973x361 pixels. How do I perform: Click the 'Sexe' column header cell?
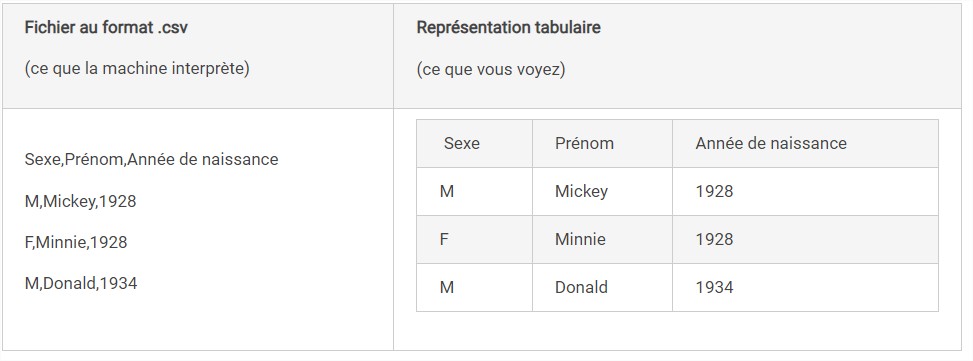click(475, 144)
